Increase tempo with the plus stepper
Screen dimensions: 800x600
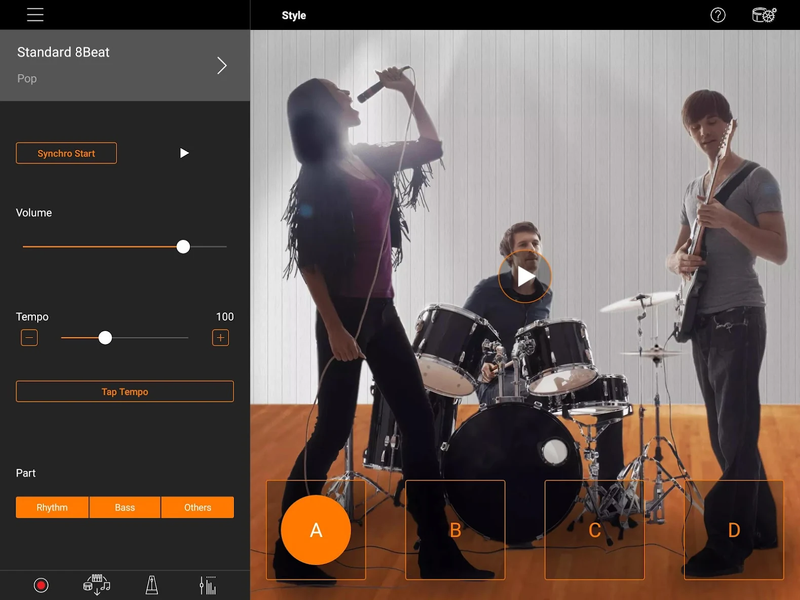221,337
